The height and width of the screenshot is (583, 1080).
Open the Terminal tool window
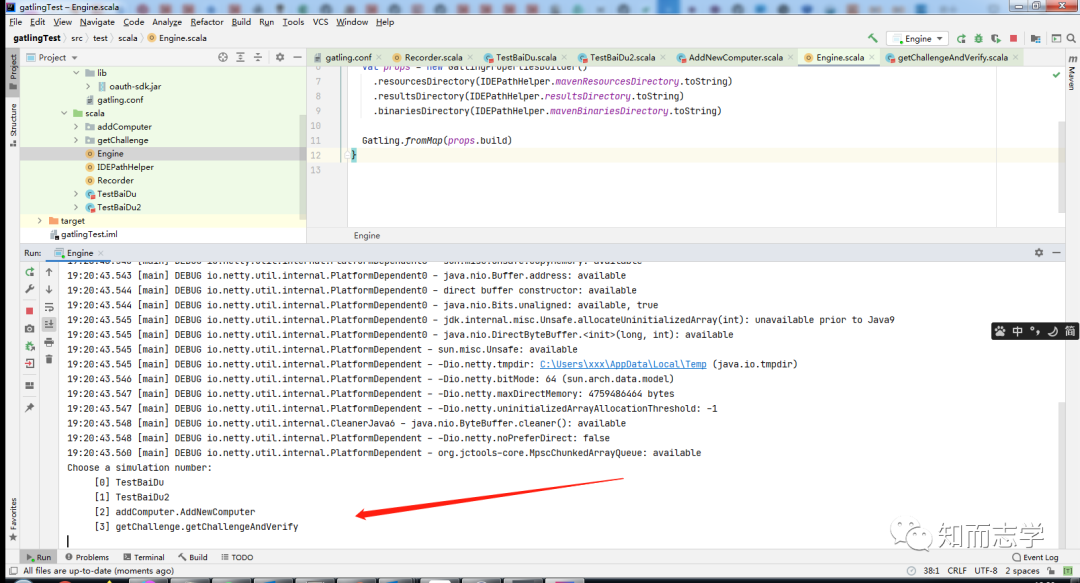143,557
